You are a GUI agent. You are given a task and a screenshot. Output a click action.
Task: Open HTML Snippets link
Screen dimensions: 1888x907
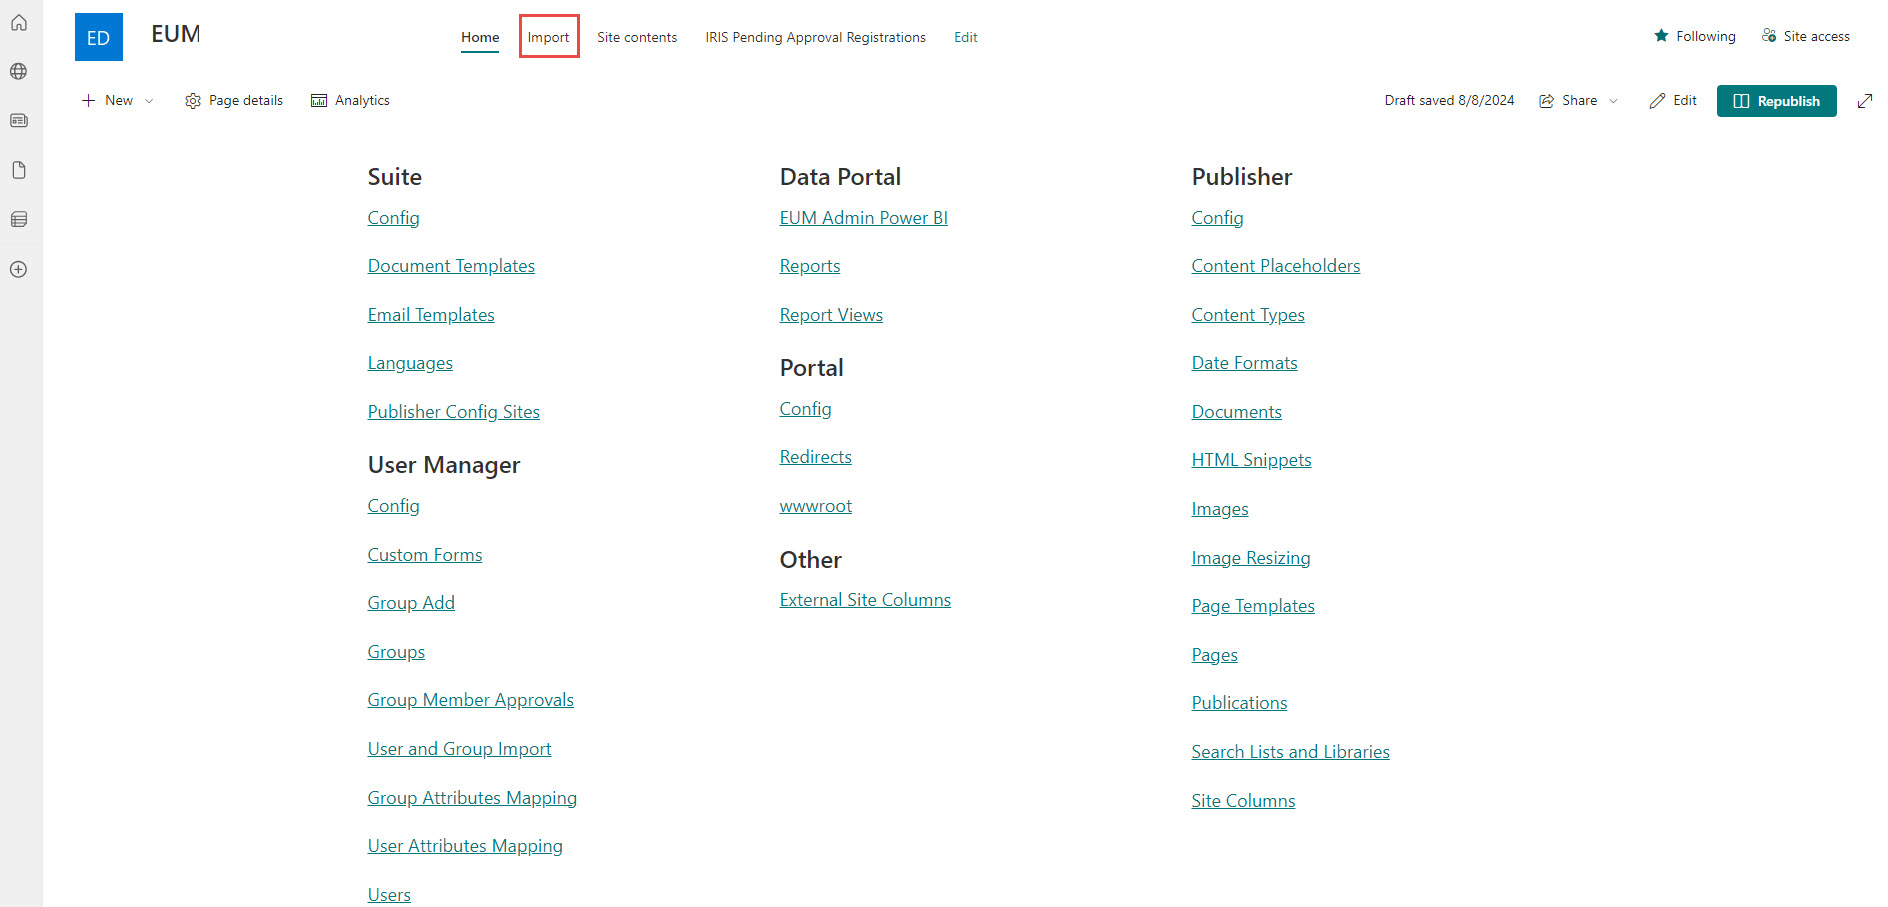1251,460
